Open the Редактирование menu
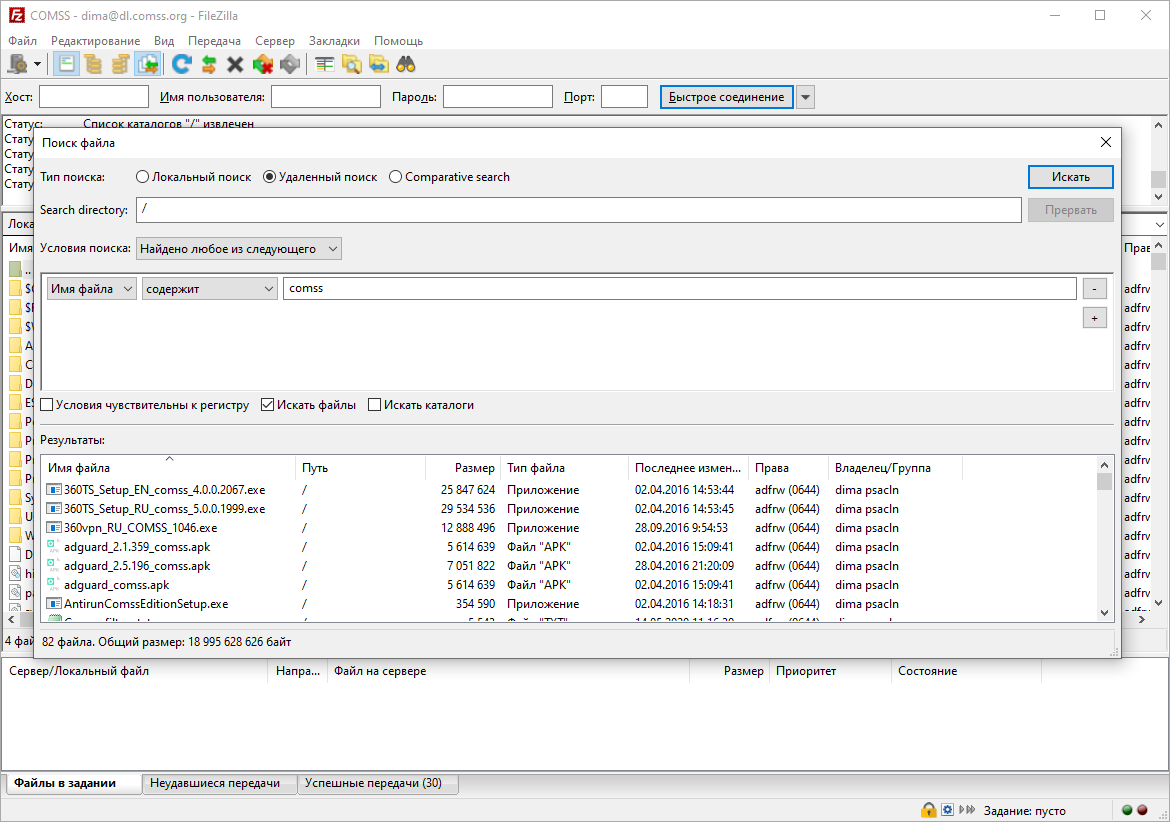Image resolution: width=1170 pixels, height=822 pixels. tap(96, 41)
